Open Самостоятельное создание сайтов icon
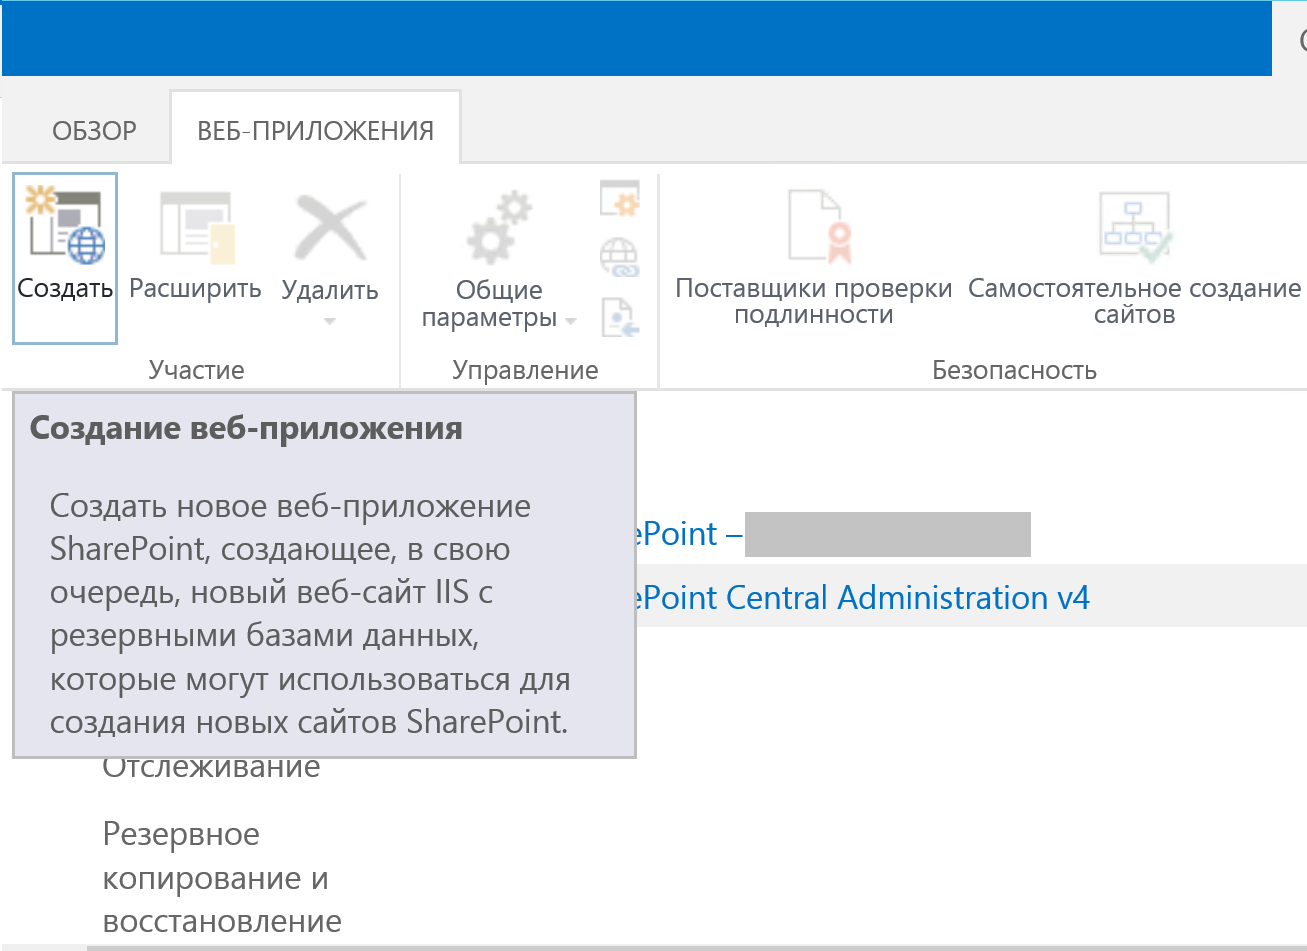Viewport: 1307px width, 951px height. point(1134,227)
